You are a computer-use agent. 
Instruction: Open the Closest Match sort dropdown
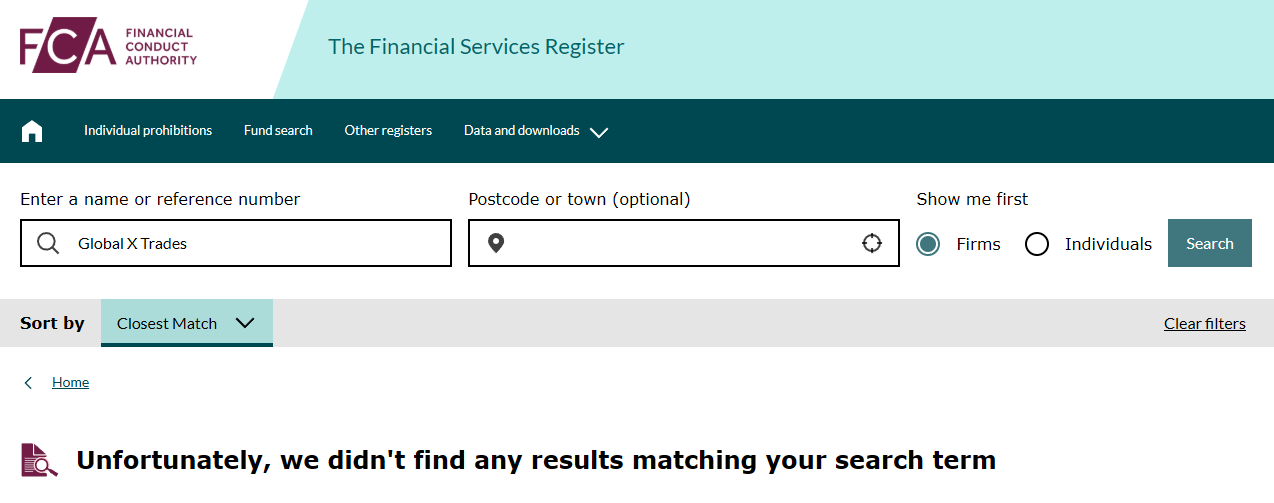click(186, 323)
